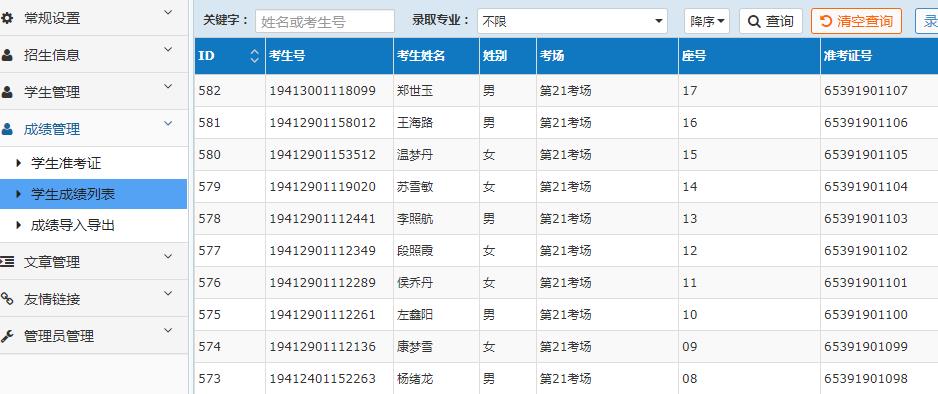Click ID cell 582
This screenshot has height=394, width=938.
pos(209,91)
